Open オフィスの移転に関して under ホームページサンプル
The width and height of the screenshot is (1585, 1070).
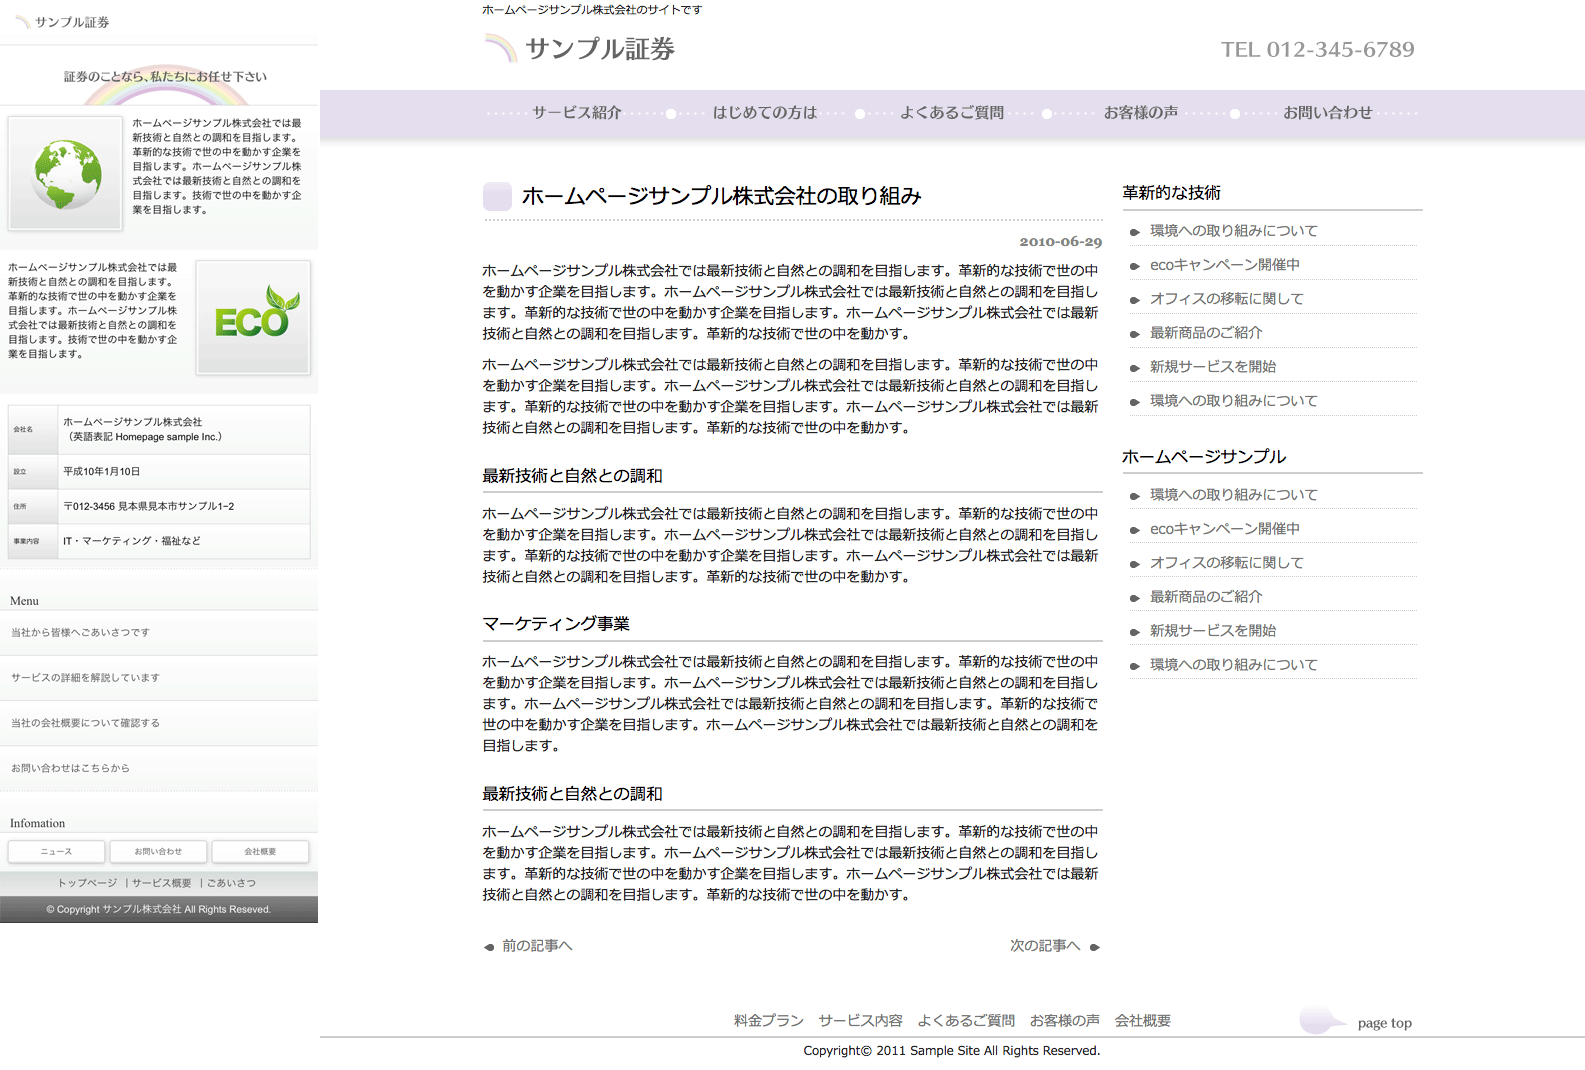point(1226,563)
